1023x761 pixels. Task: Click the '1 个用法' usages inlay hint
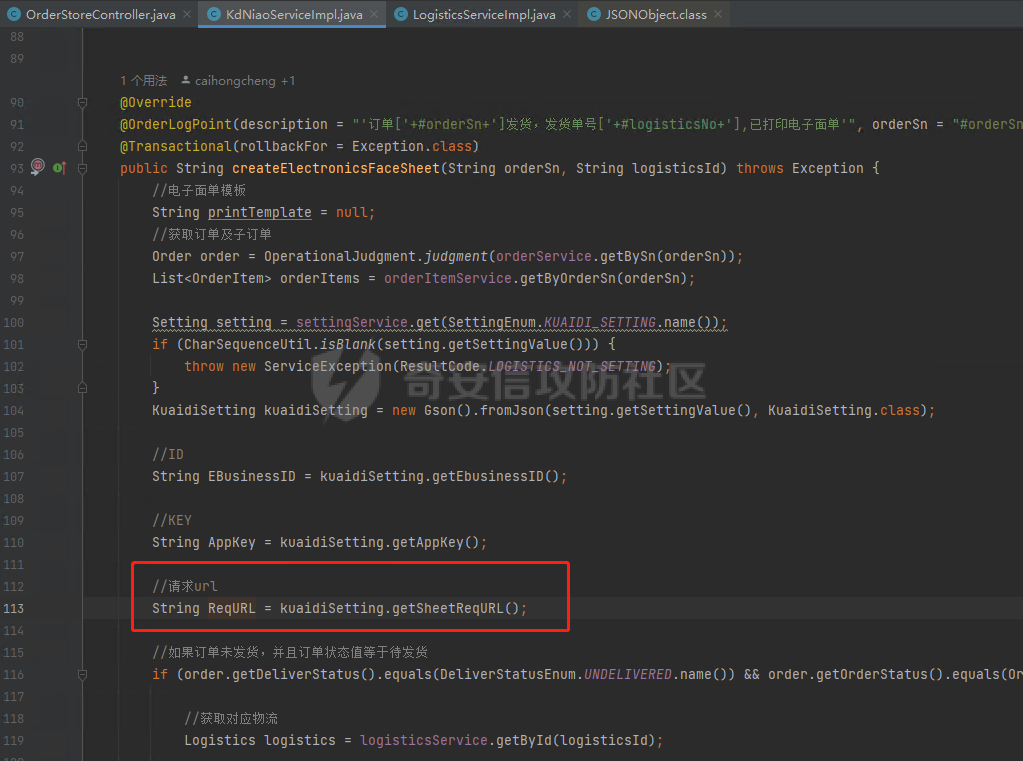(143, 80)
